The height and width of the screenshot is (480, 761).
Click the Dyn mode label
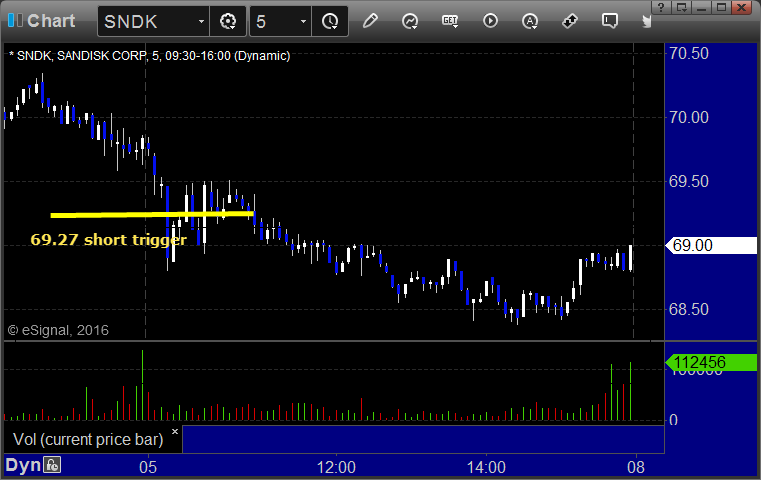click(x=23, y=465)
